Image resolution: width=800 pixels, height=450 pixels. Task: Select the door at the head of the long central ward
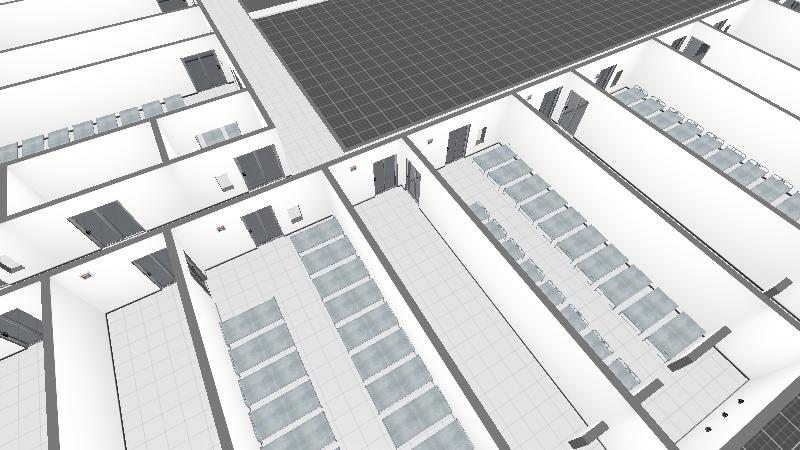point(456,143)
